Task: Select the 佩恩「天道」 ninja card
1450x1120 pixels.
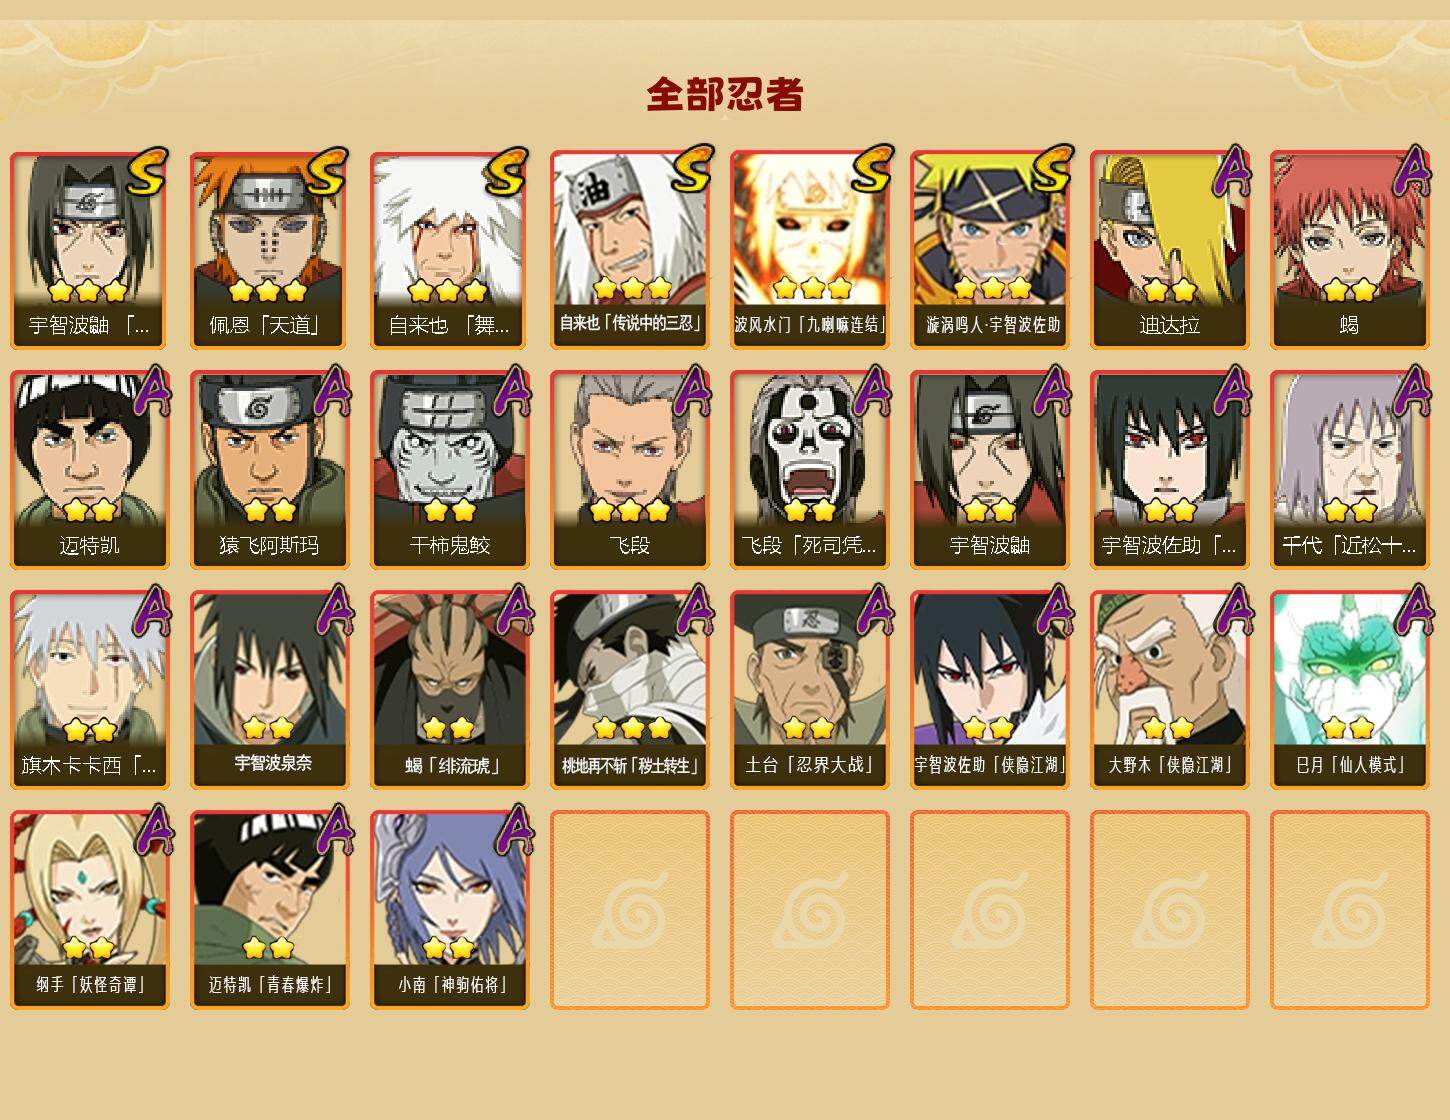Action: [x=270, y=250]
